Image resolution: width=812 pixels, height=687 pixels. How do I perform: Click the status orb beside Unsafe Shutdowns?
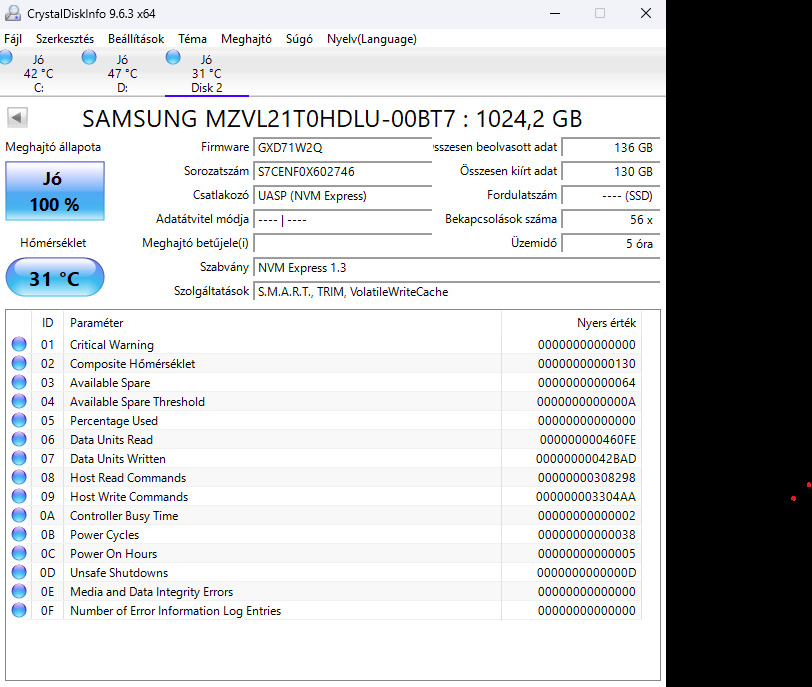click(x=19, y=572)
